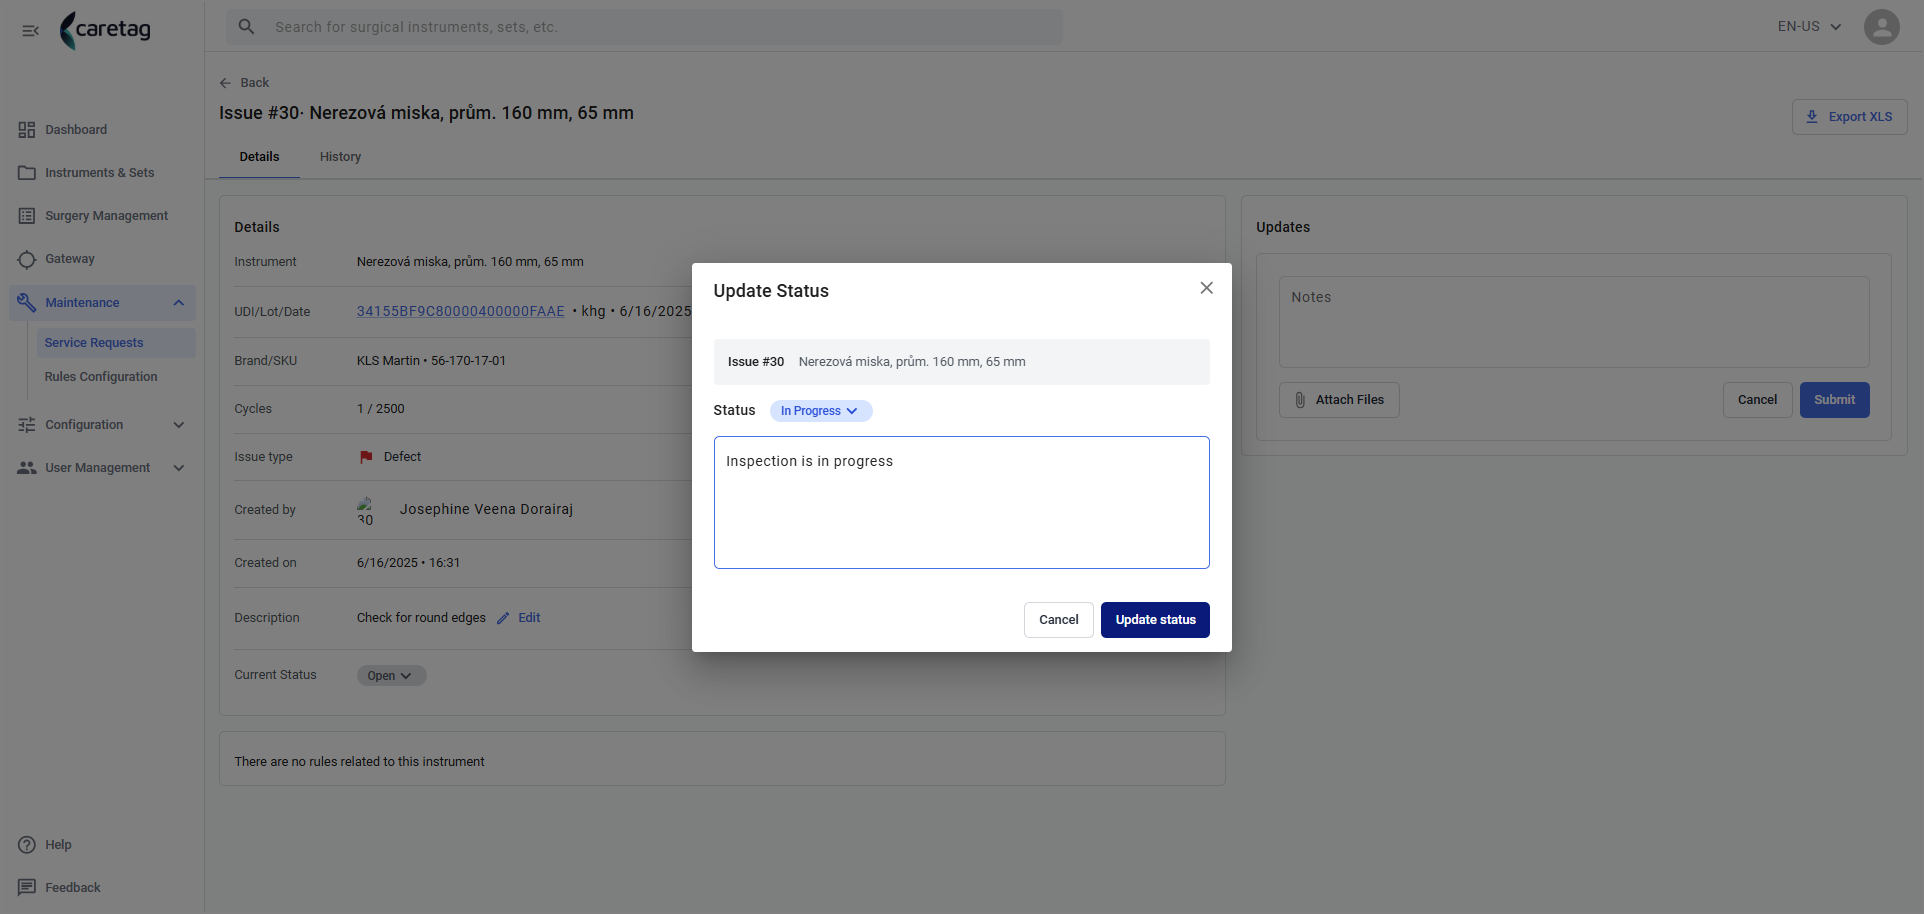Click the User Management people icon
Viewport: 1924px width, 914px height.
[x=27, y=468]
